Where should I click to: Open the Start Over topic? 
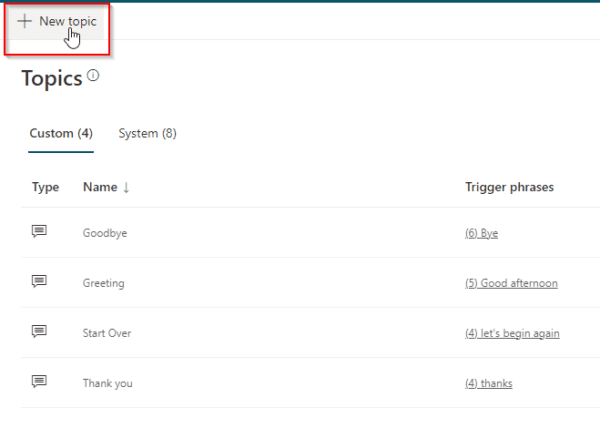pyautogui.click(x=106, y=333)
